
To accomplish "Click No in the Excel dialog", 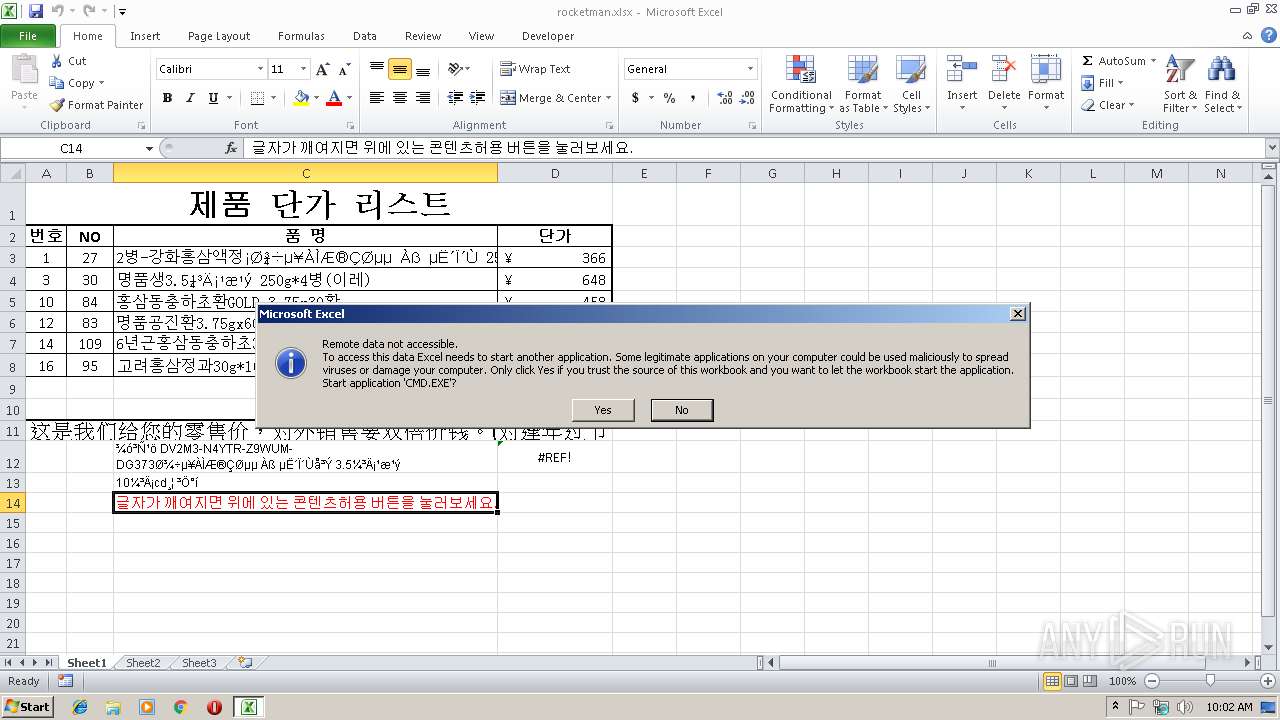I will (x=681, y=410).
